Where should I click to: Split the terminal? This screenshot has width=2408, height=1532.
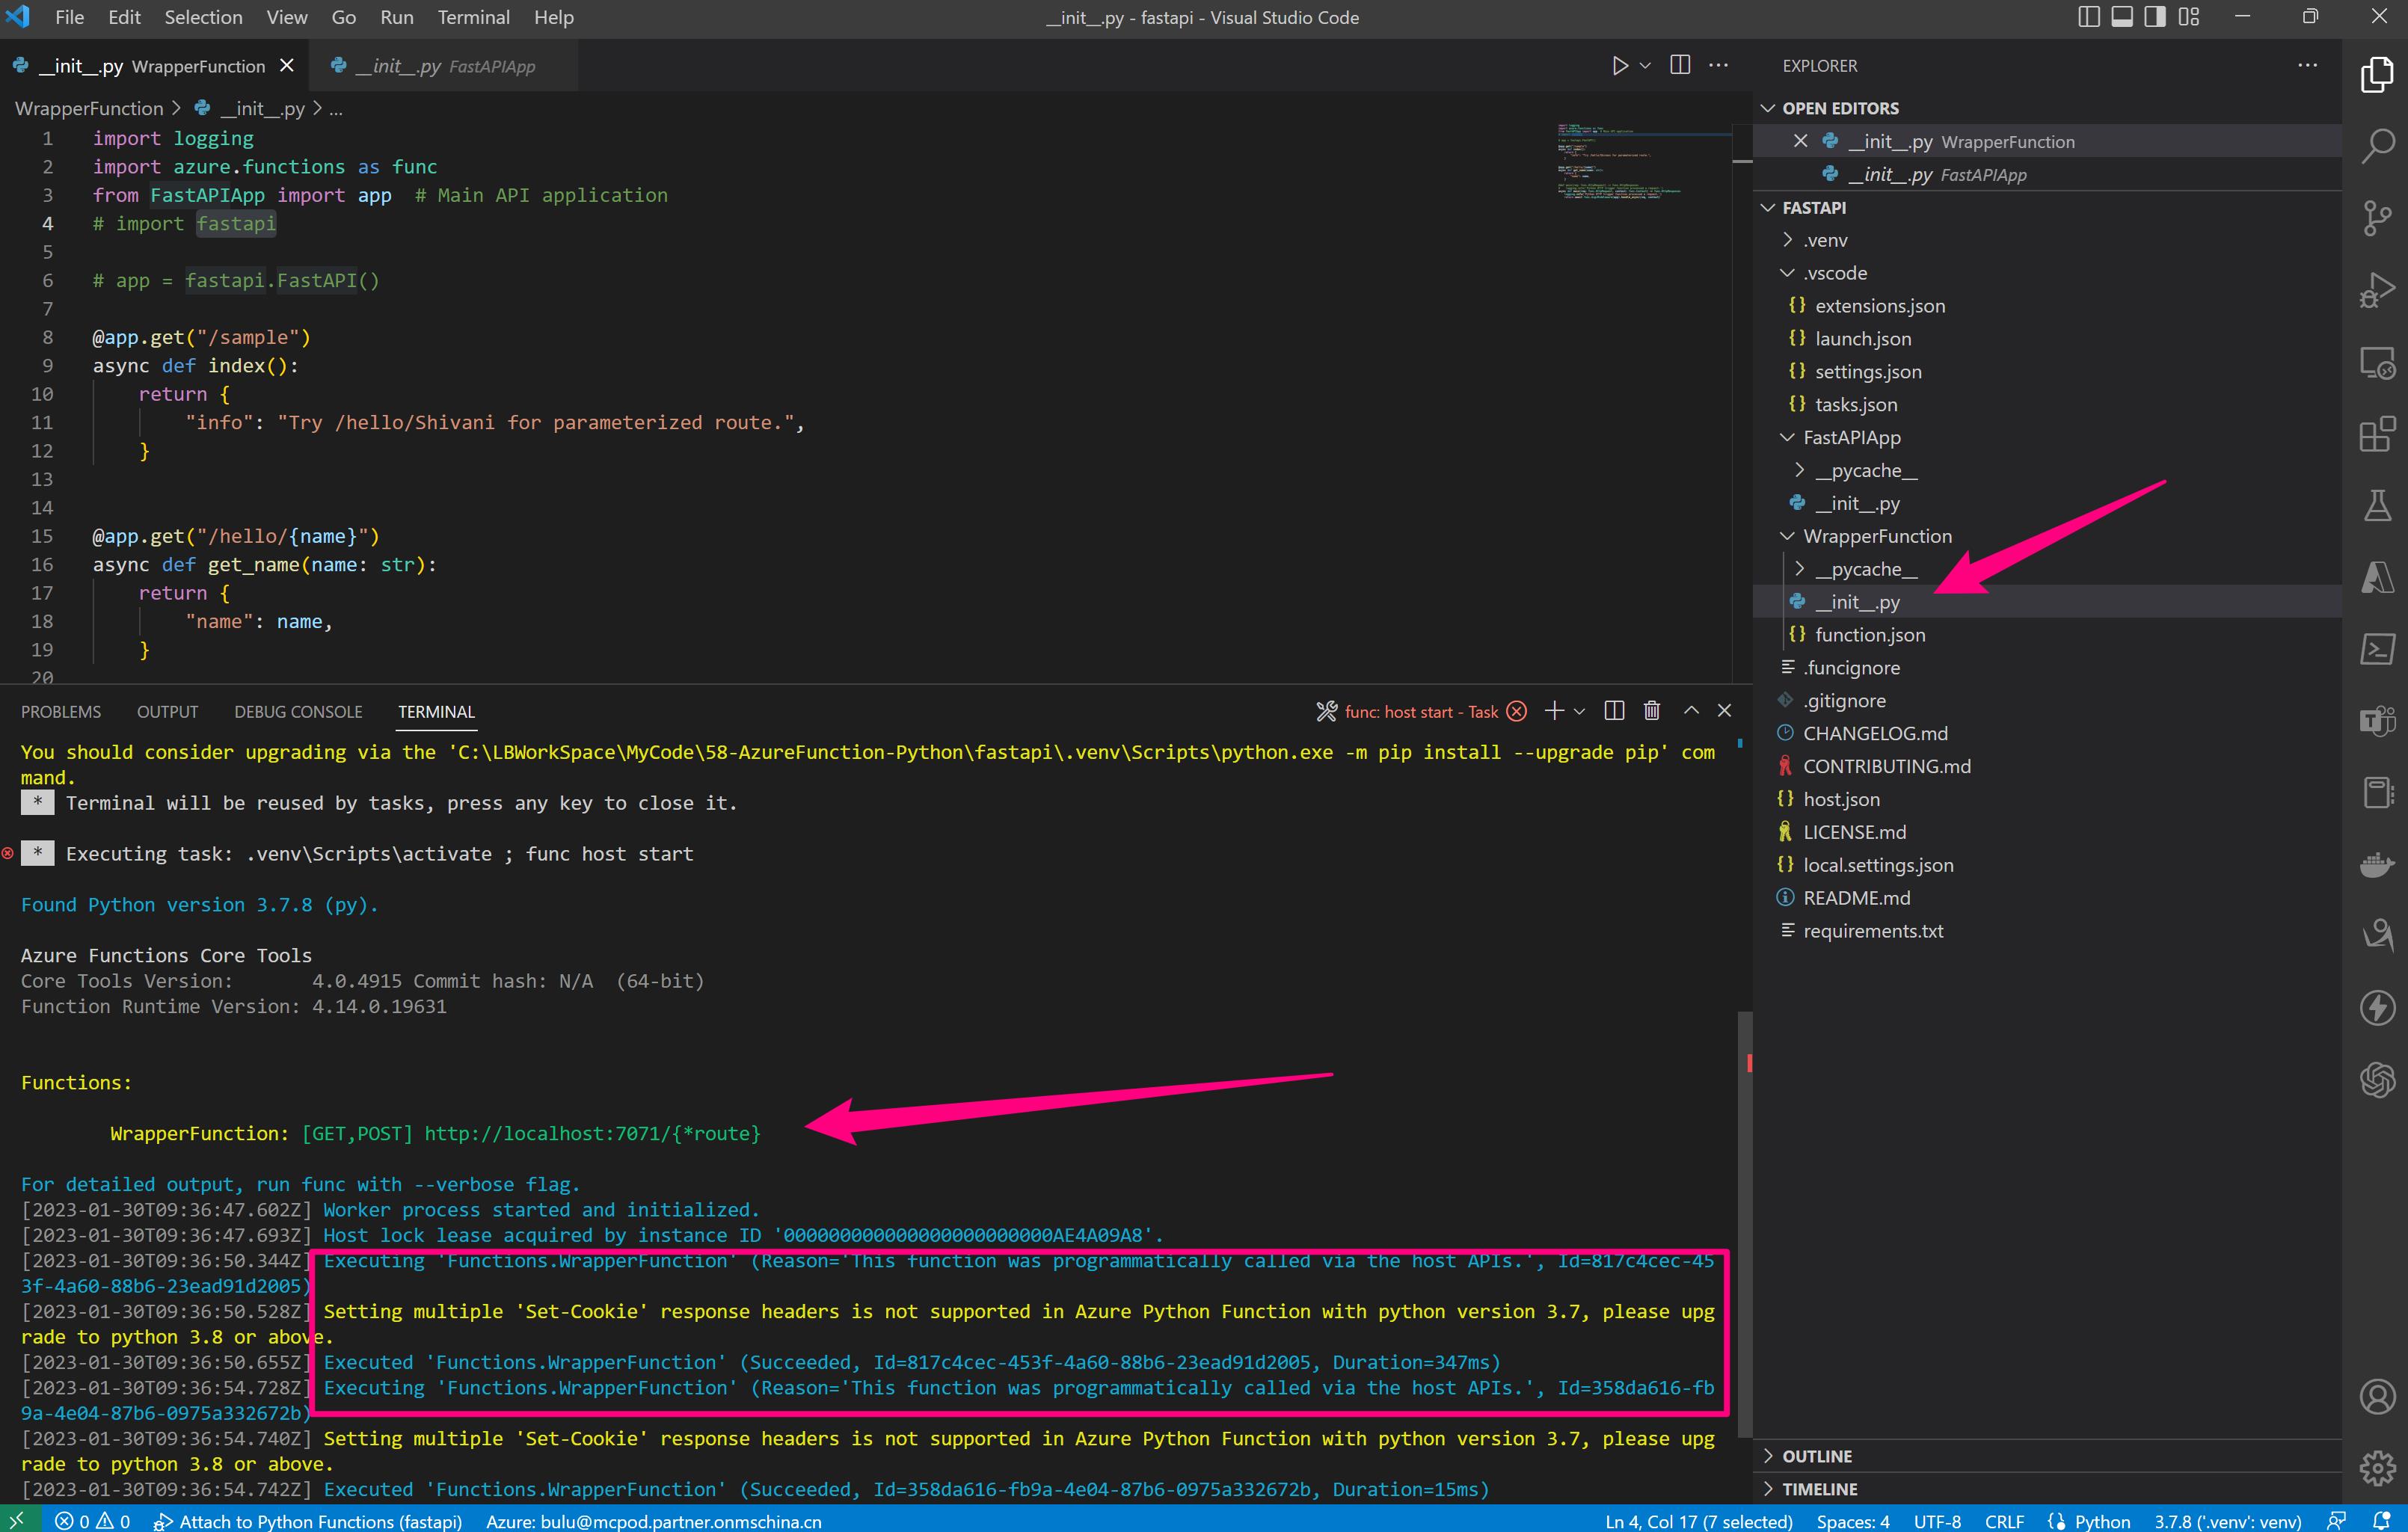(x=1614, y=711)
